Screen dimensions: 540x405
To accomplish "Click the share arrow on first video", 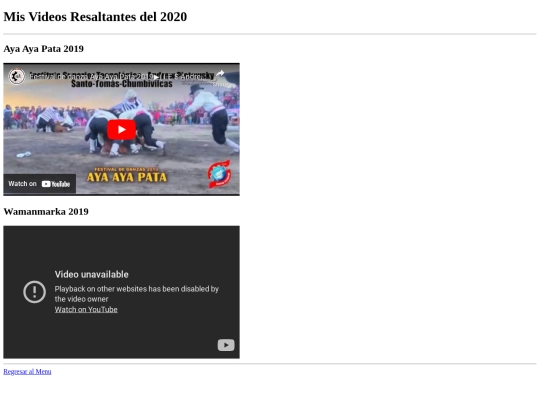I will pos(220,73).
